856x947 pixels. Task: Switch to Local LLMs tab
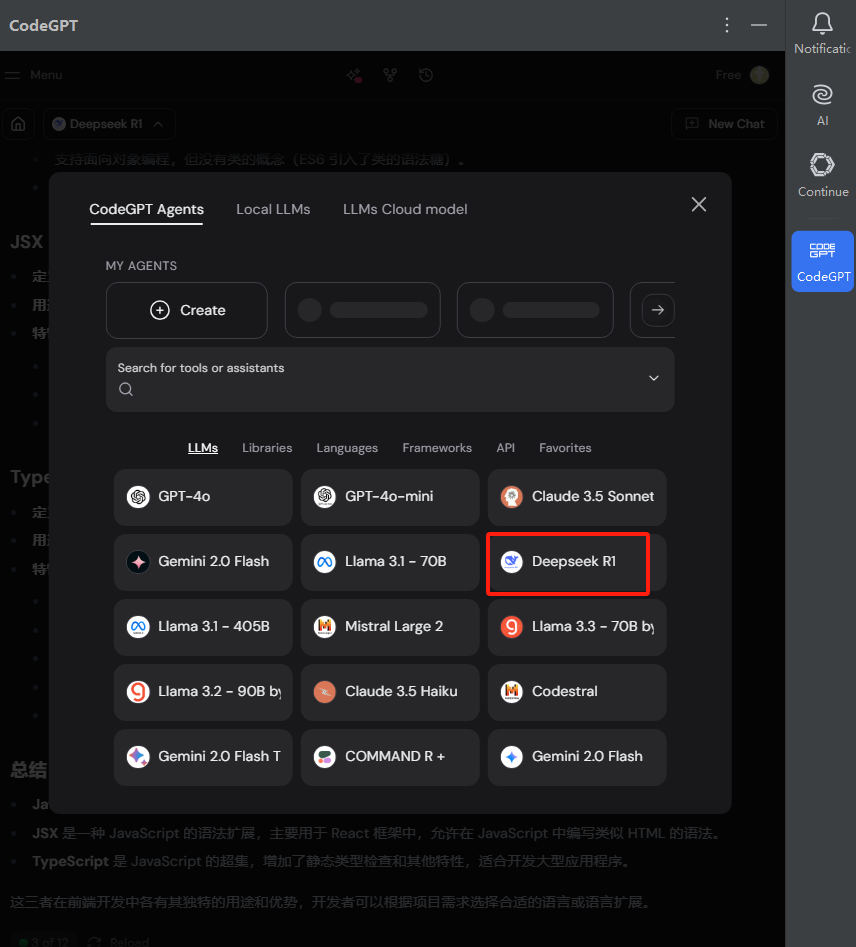tap(273, 210)
